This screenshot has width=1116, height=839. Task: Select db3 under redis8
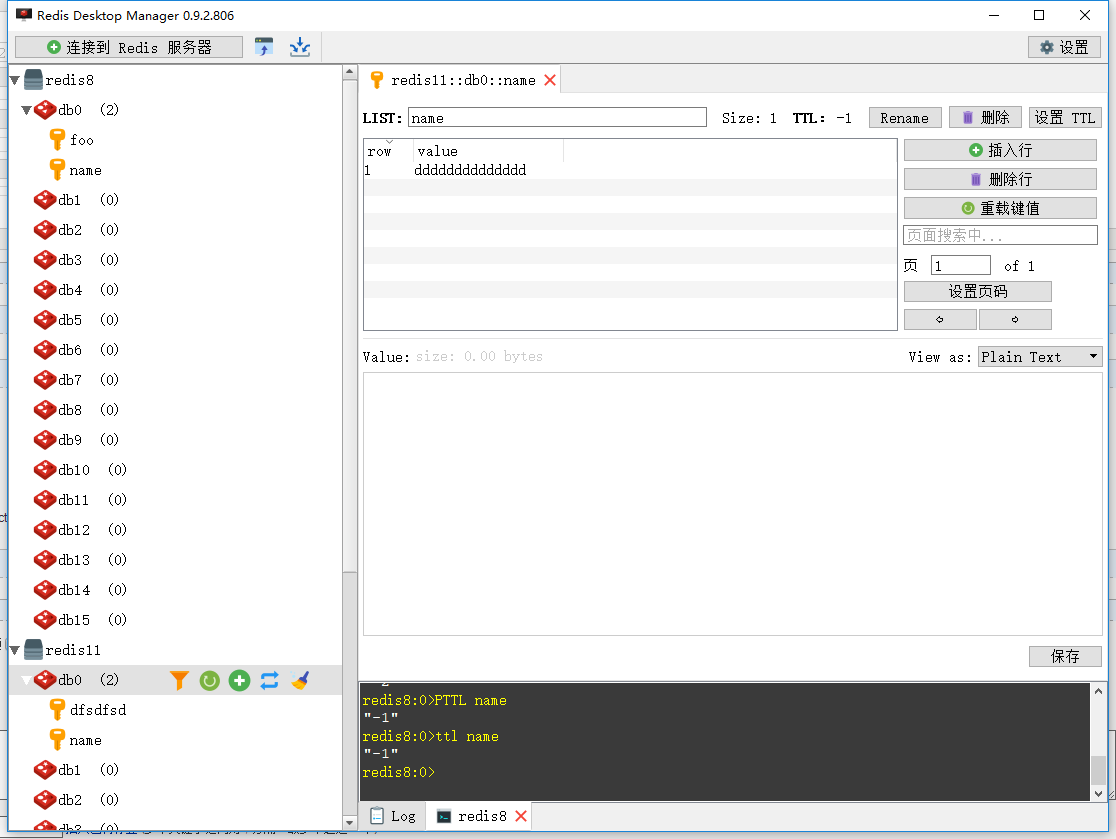tap(70, 260)
